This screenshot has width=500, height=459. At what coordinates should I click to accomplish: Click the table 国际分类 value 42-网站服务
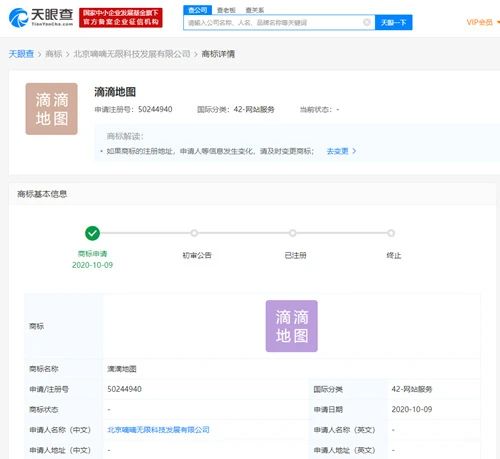[x=412, y=389]
